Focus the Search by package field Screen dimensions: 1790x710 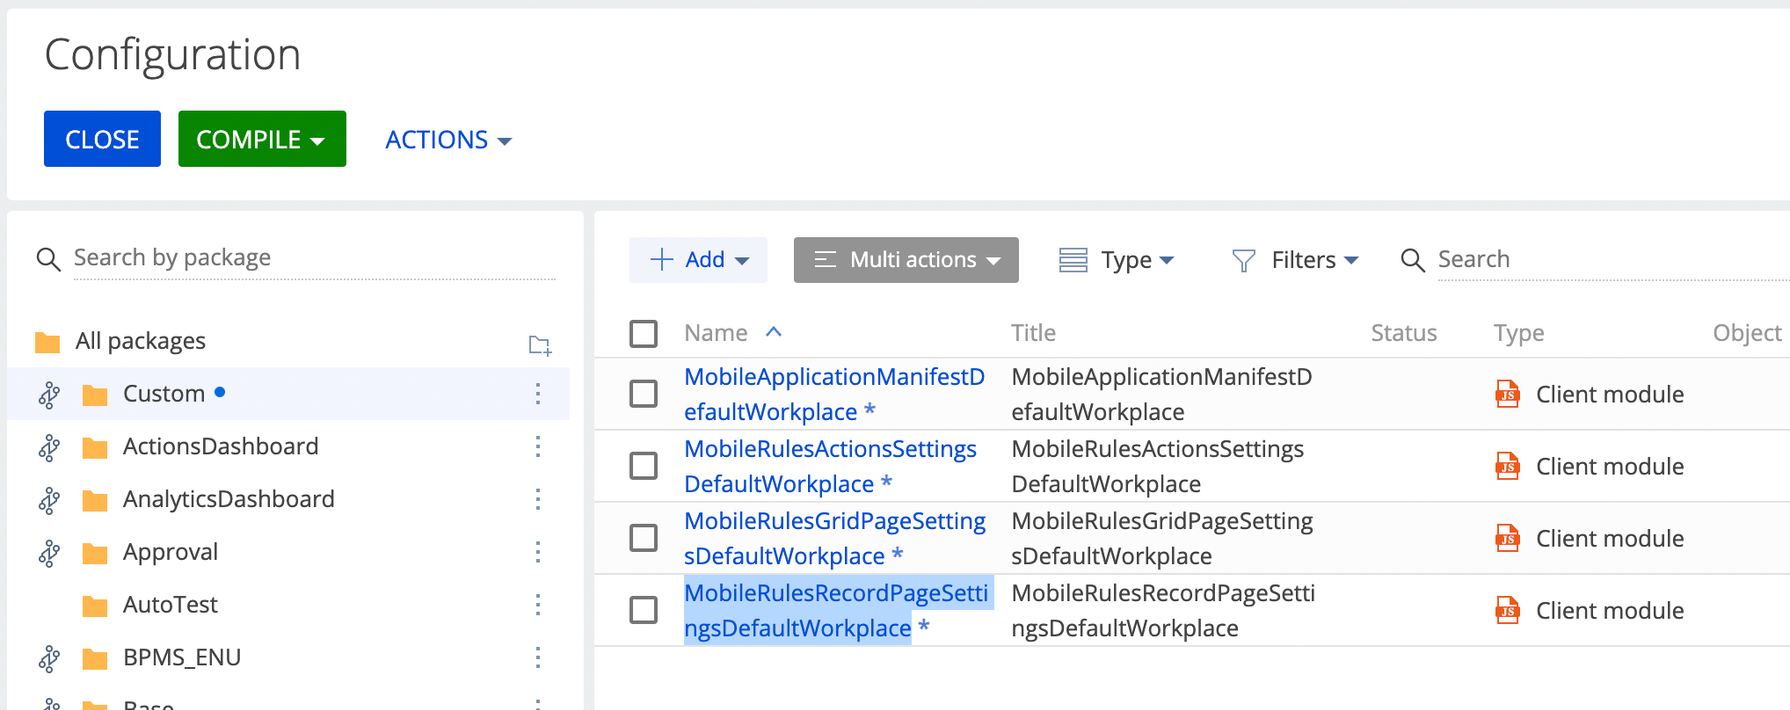coord(314,258)
